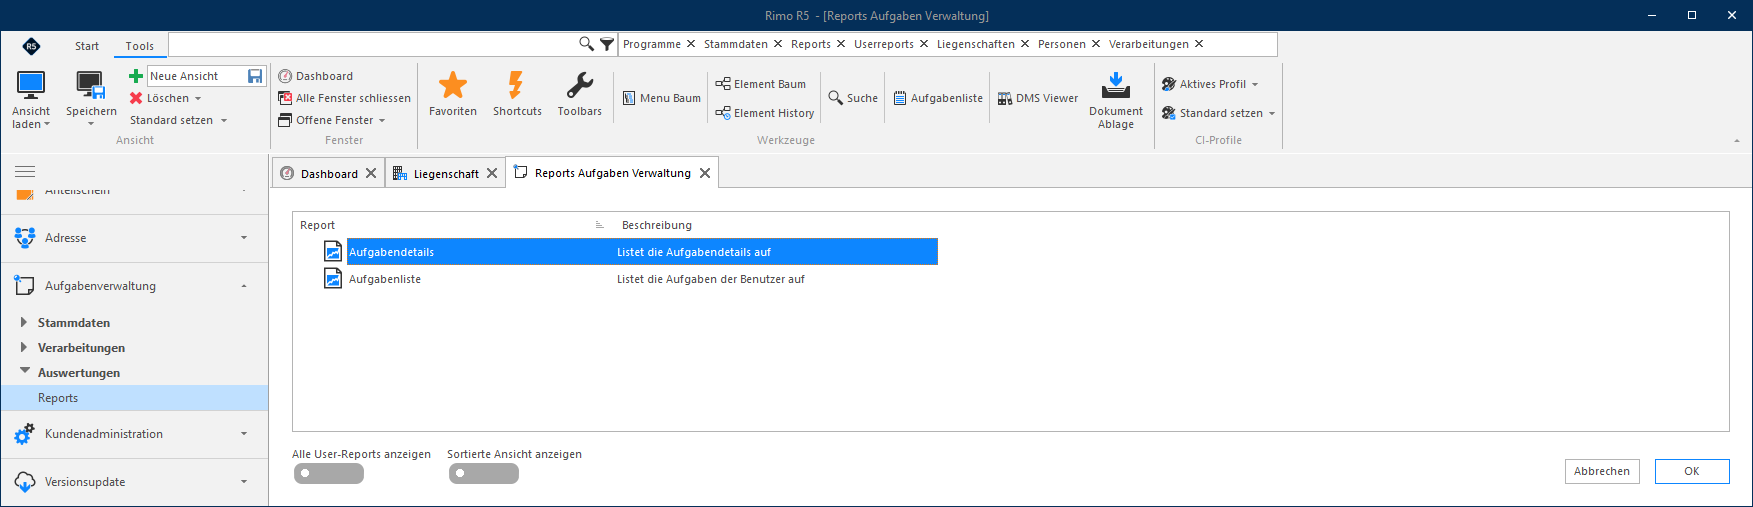Remove the Liegenschaften filter chip
The width and height of the screenshot is (1753, 507).
(x=1025, y=44)
